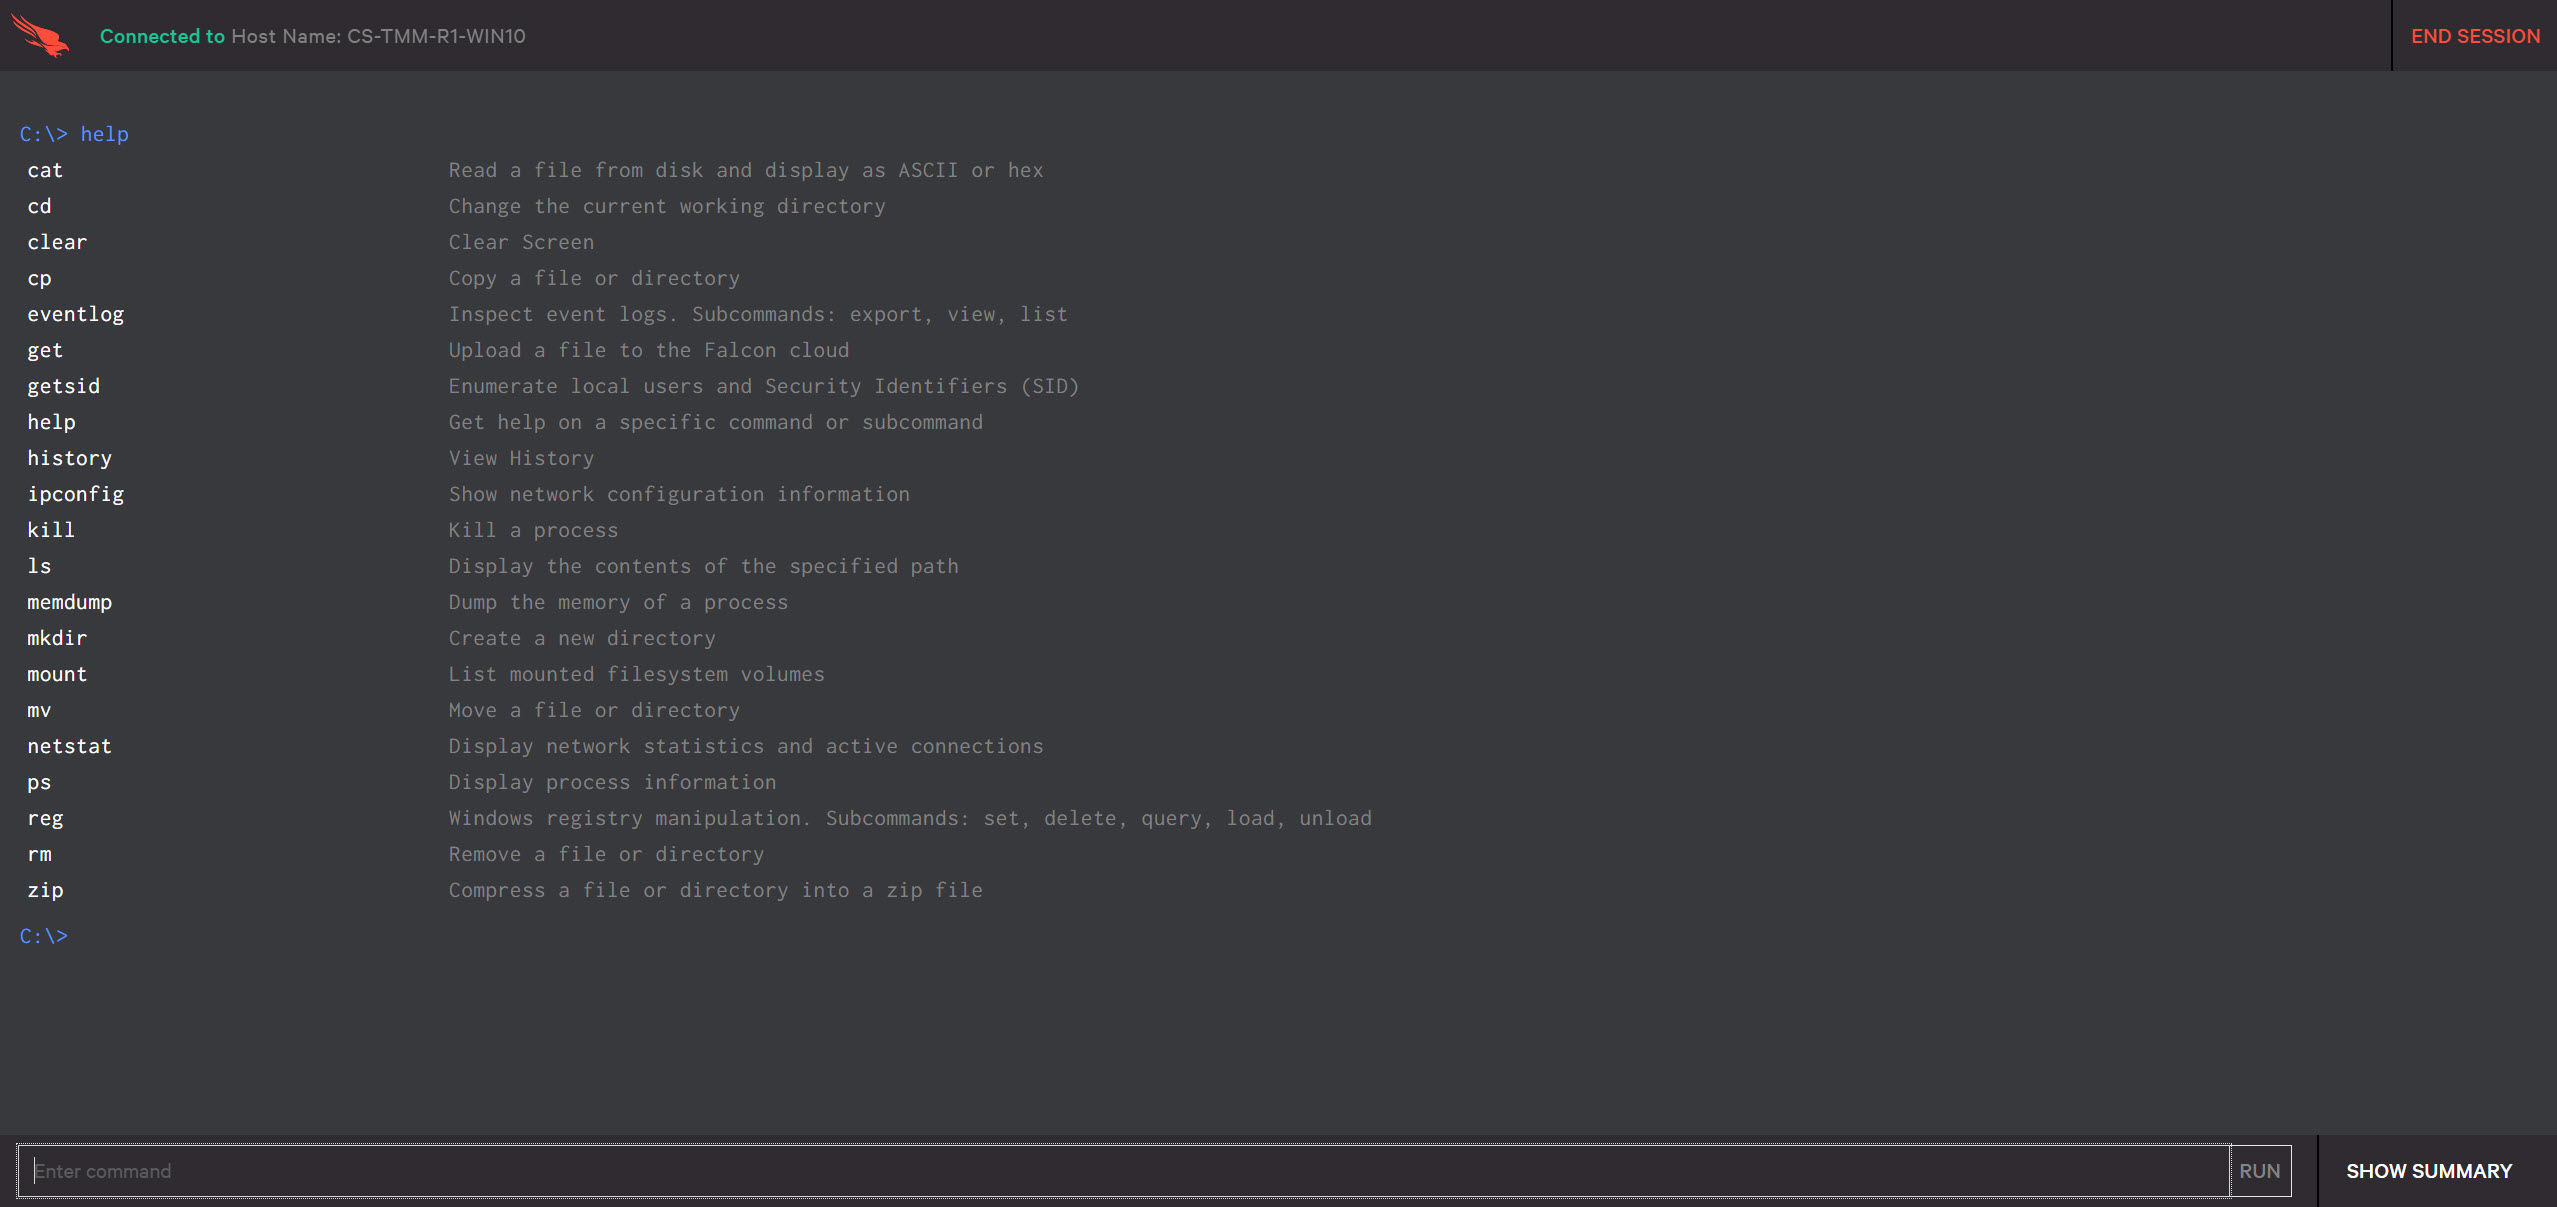
Task: Click 'Show network configuration information' text
Action: [679, 494]
